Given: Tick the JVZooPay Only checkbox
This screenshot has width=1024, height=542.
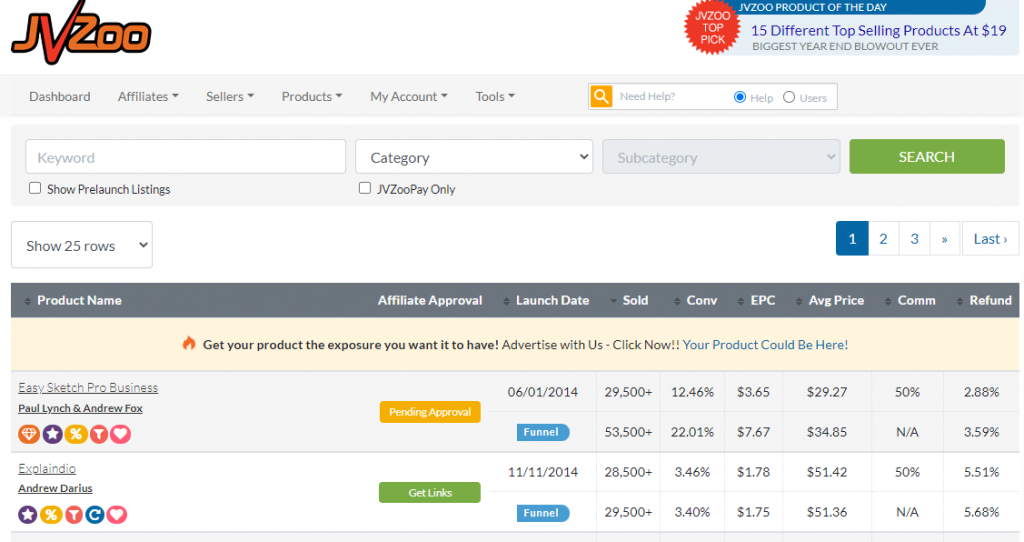Looking at the screenshot, I should tap(365, 188).
